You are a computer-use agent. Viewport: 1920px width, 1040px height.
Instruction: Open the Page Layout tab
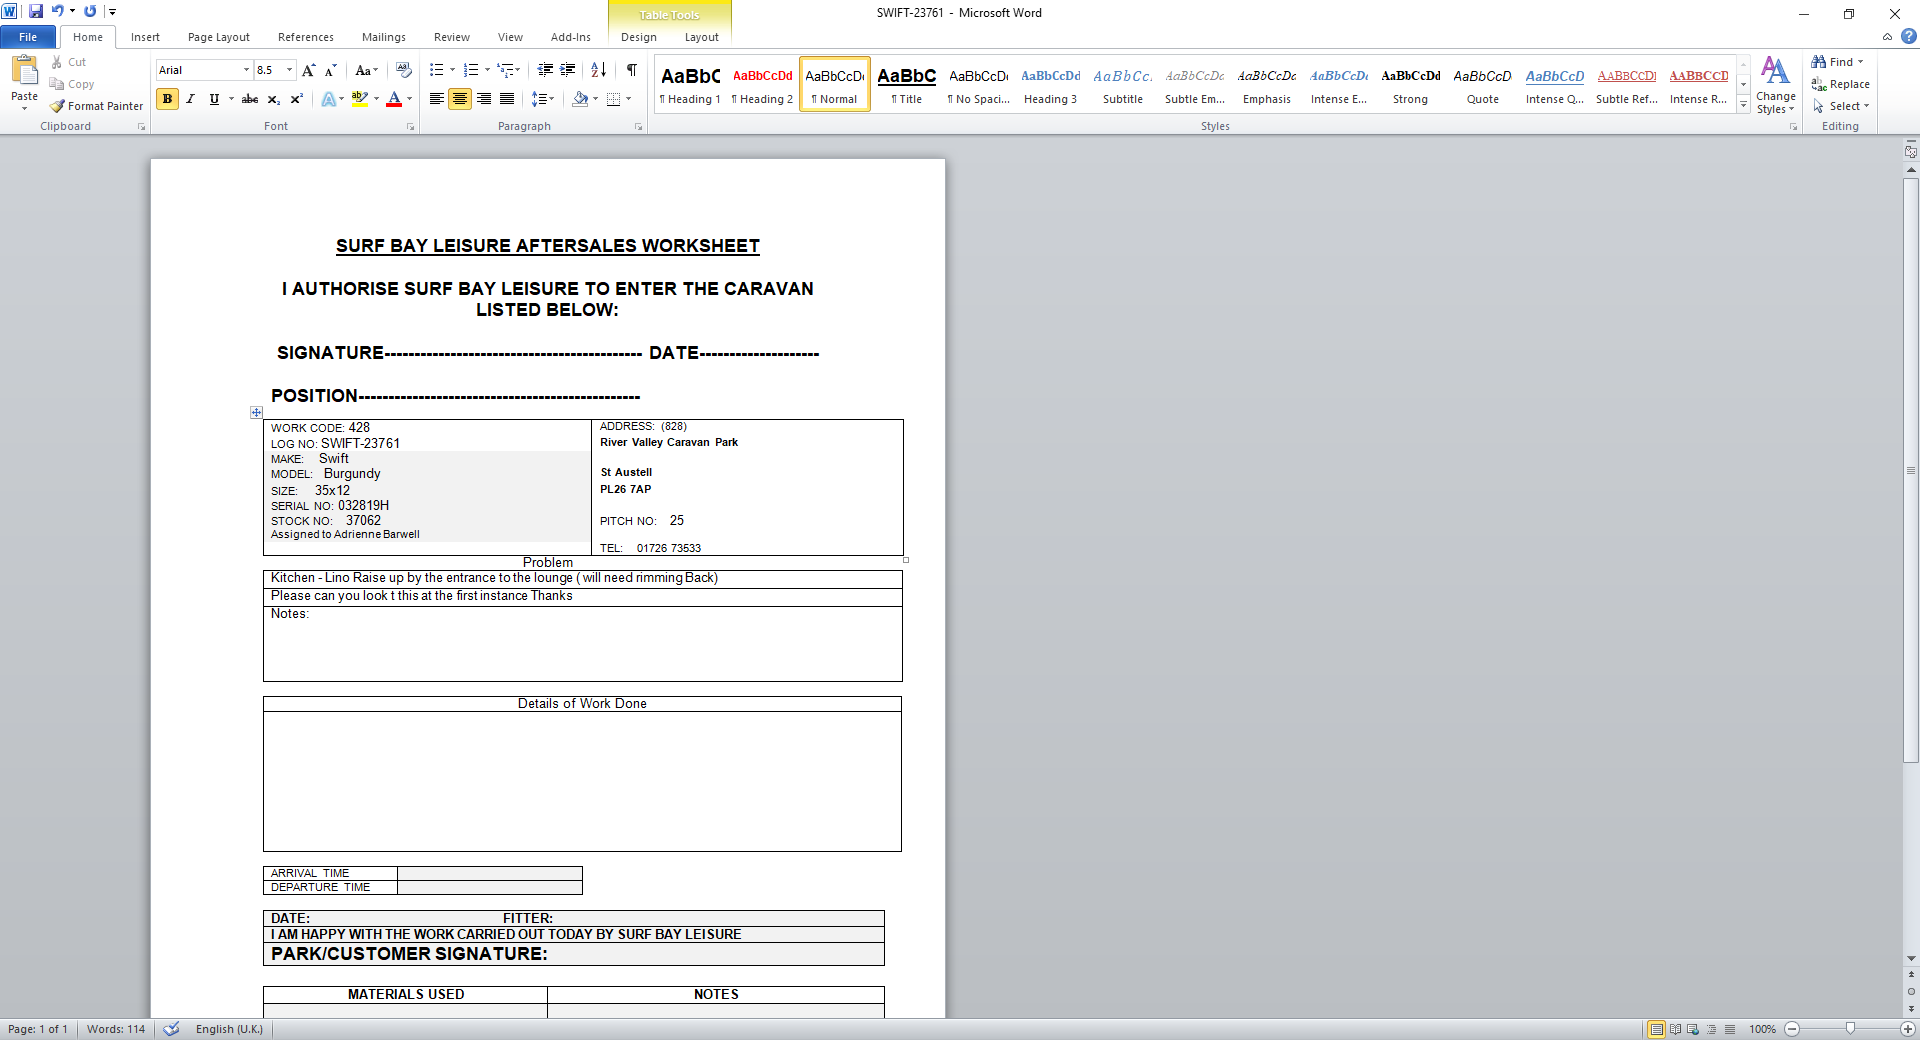pos(218,37)
